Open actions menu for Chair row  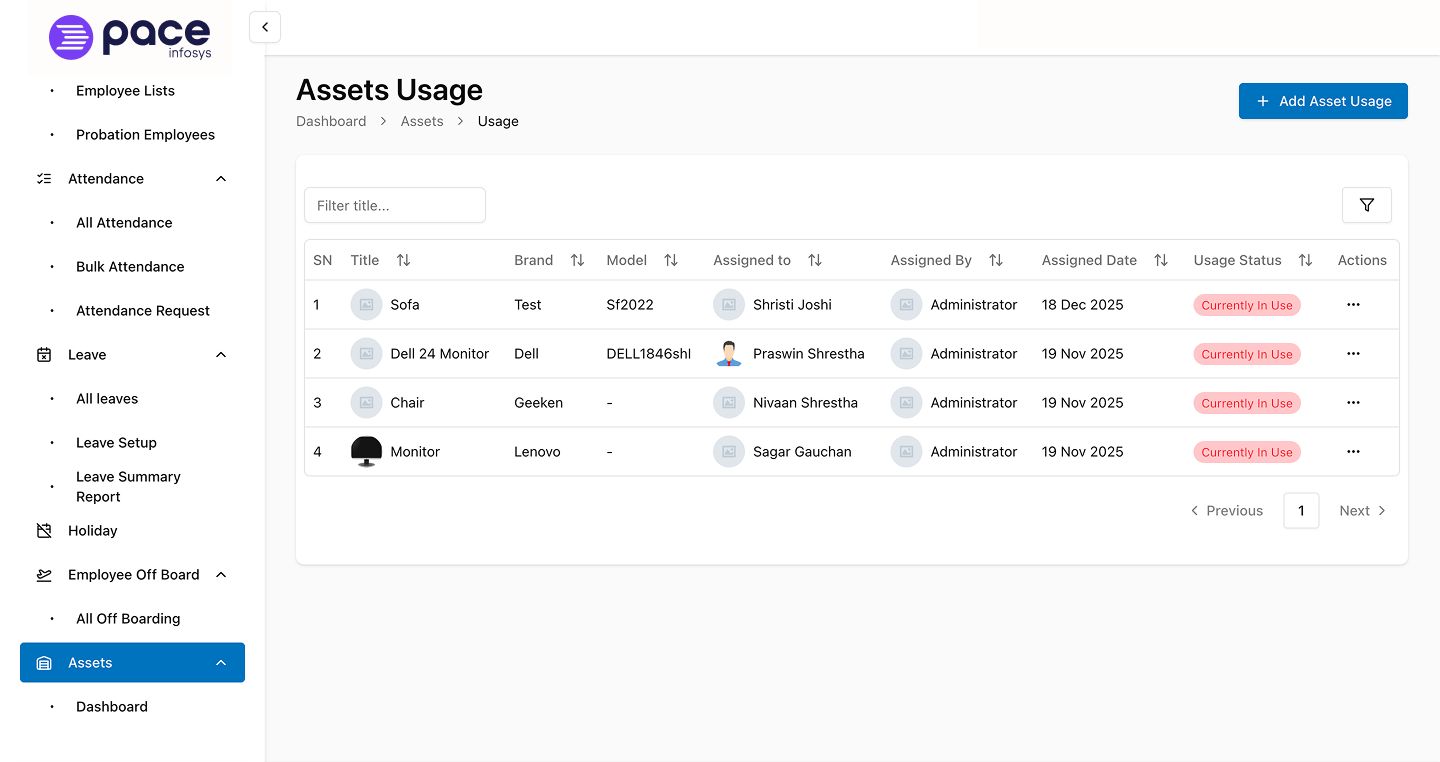(1353, 403)
